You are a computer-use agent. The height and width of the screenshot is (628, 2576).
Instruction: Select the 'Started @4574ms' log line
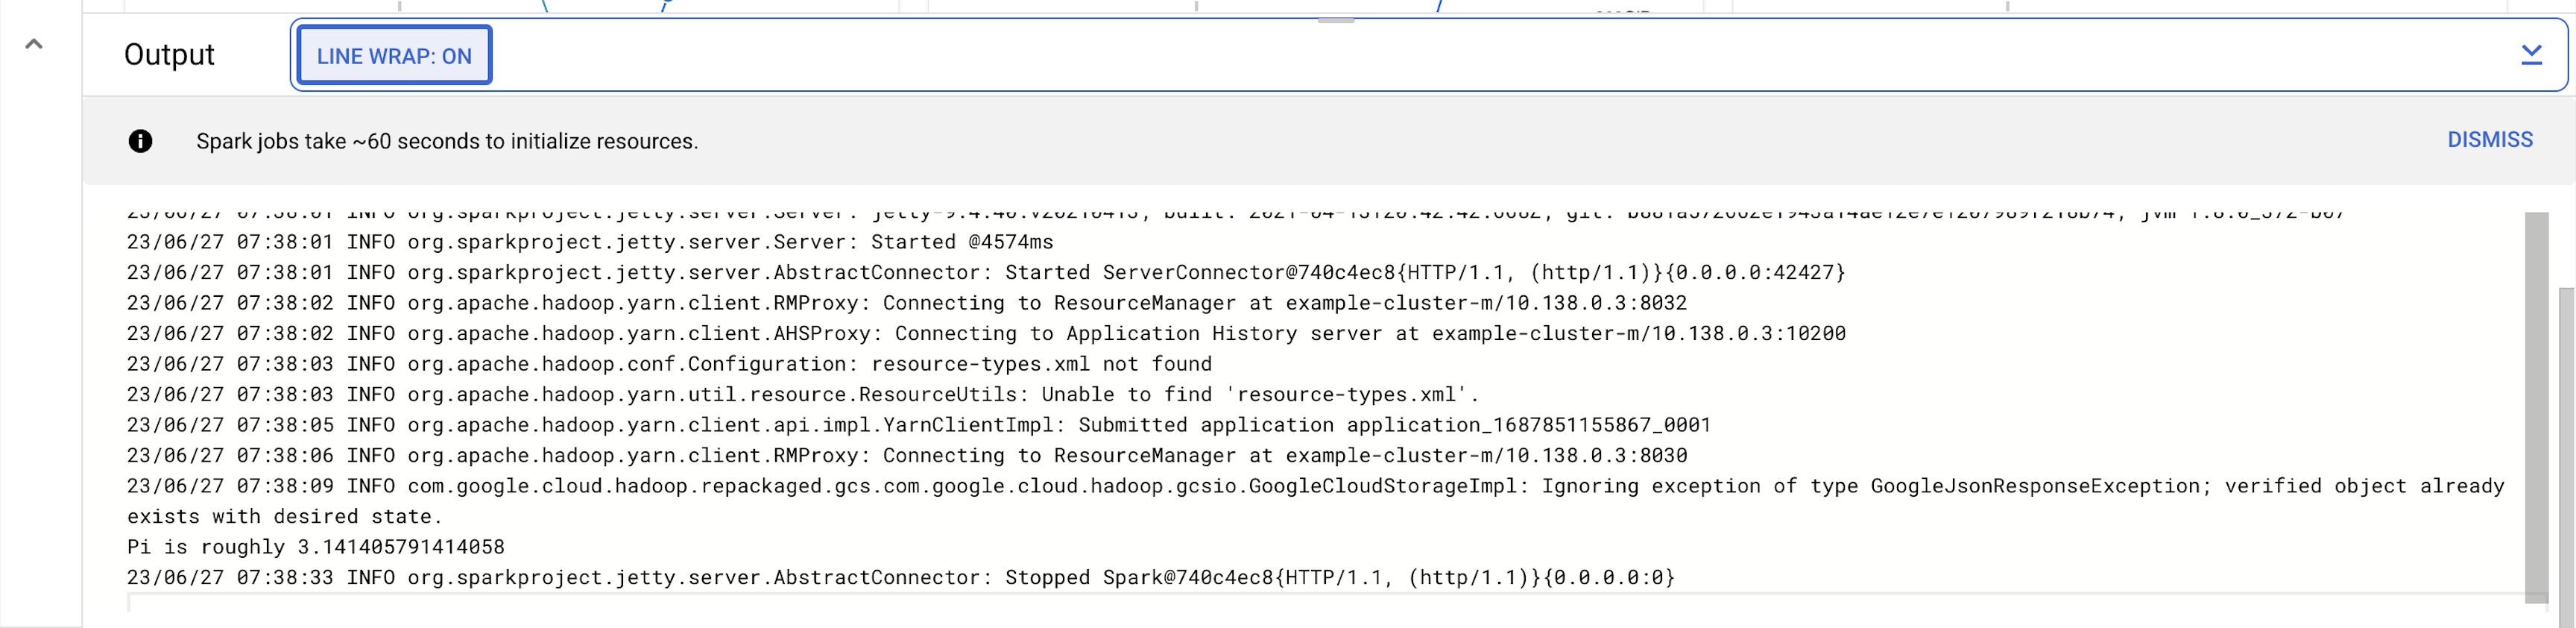pos(590,242)
